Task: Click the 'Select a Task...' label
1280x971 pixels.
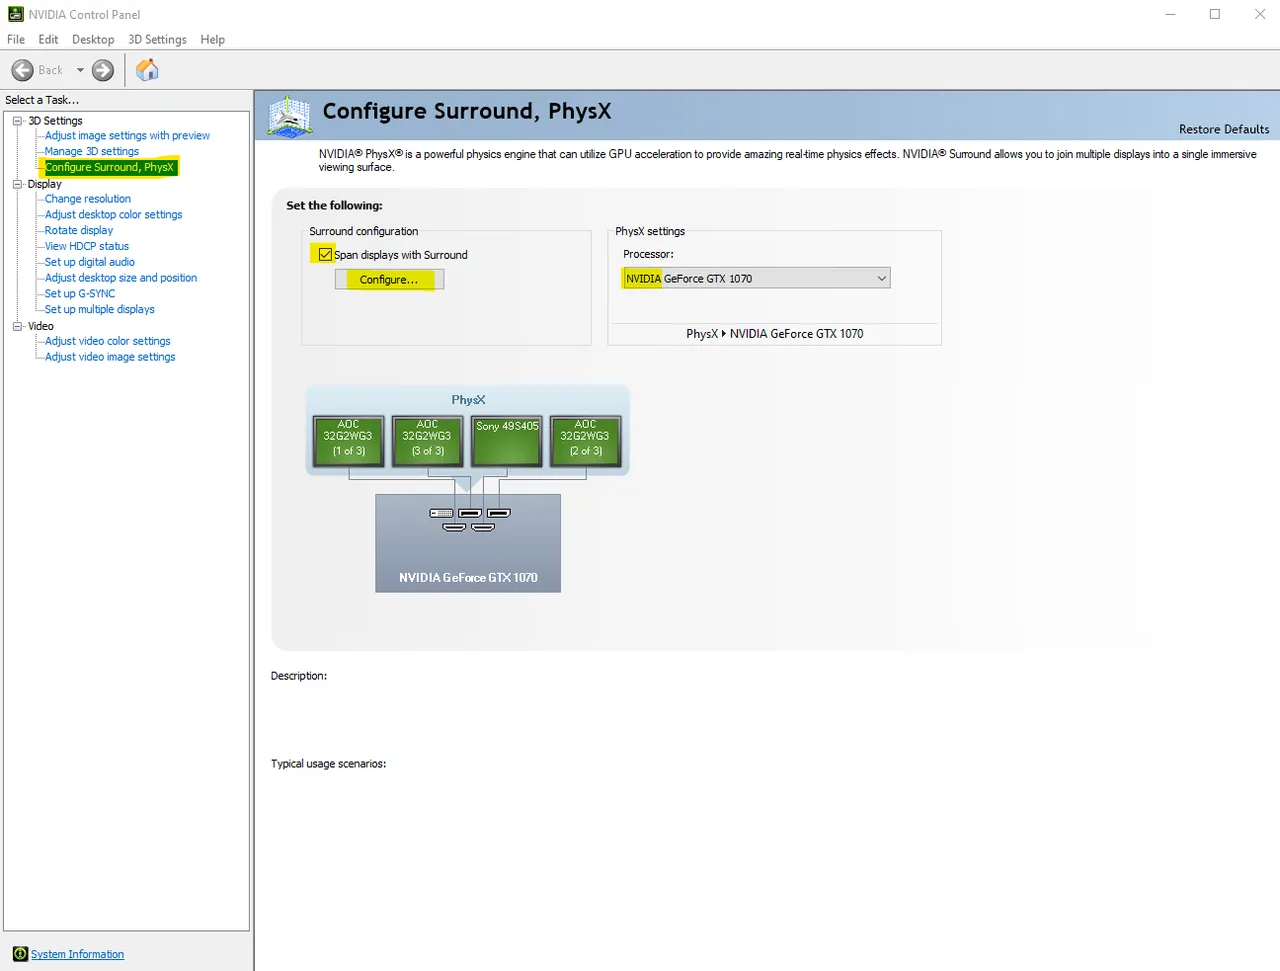Action: click(42, 100)
